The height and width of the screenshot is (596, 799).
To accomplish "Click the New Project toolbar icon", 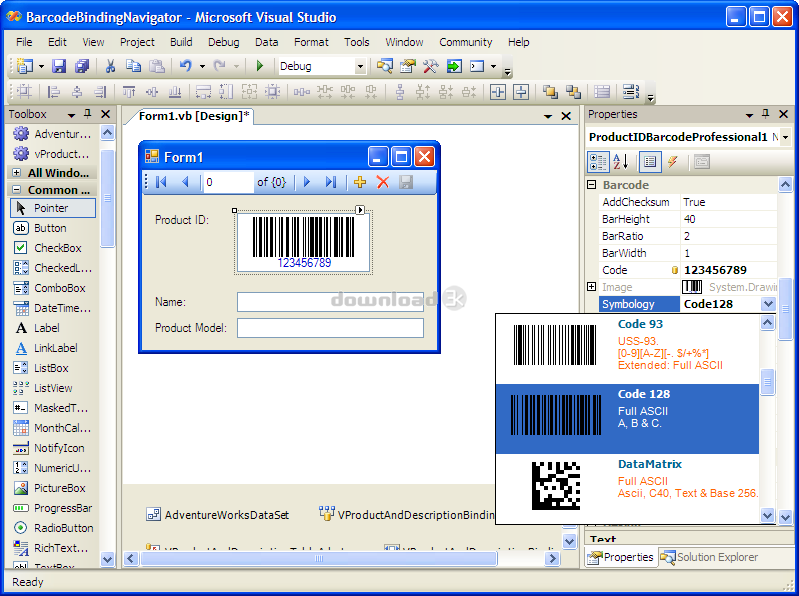I will [24, 66].
